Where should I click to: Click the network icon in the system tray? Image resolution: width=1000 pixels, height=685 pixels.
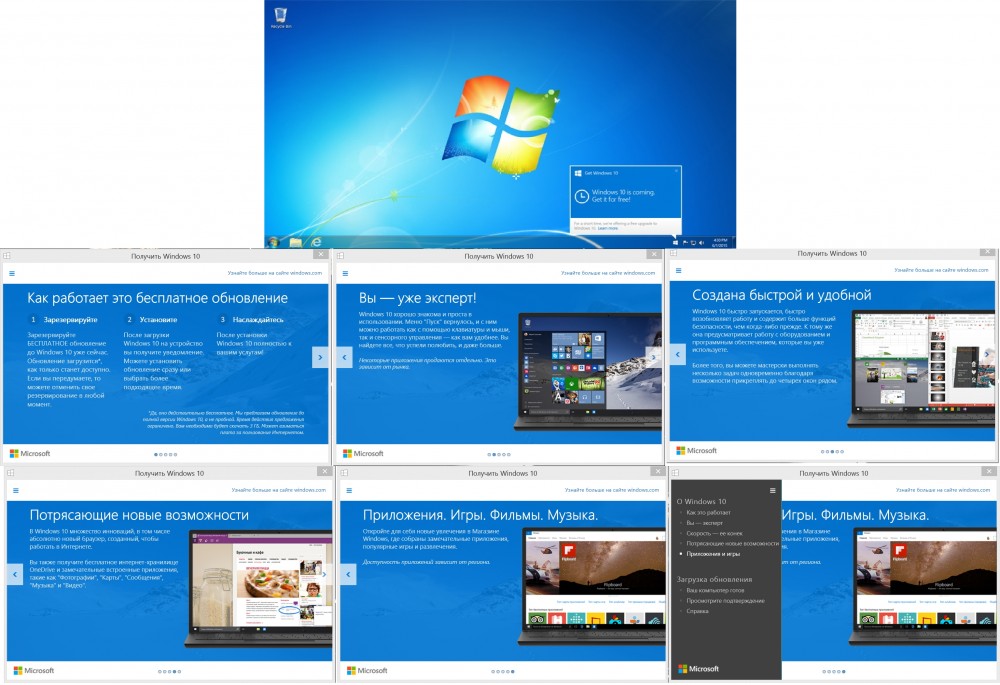[x=694, y=242]
